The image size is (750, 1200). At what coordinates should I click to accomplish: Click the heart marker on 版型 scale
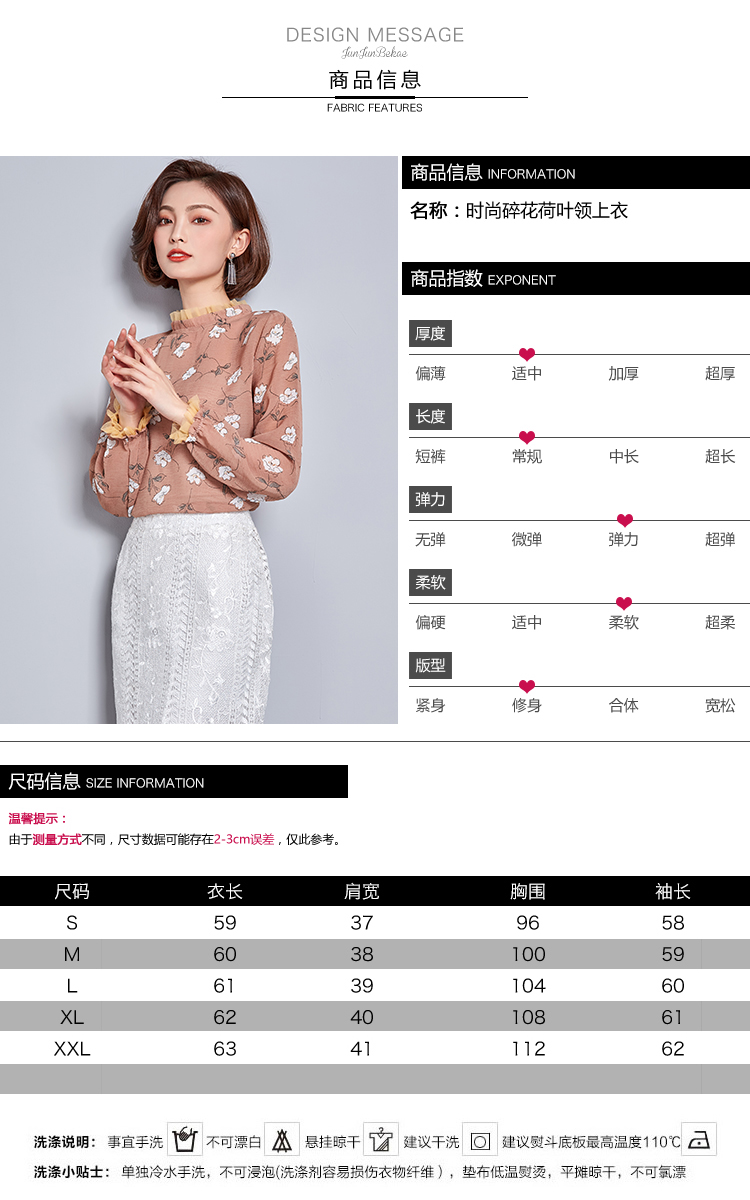[527, 686]
